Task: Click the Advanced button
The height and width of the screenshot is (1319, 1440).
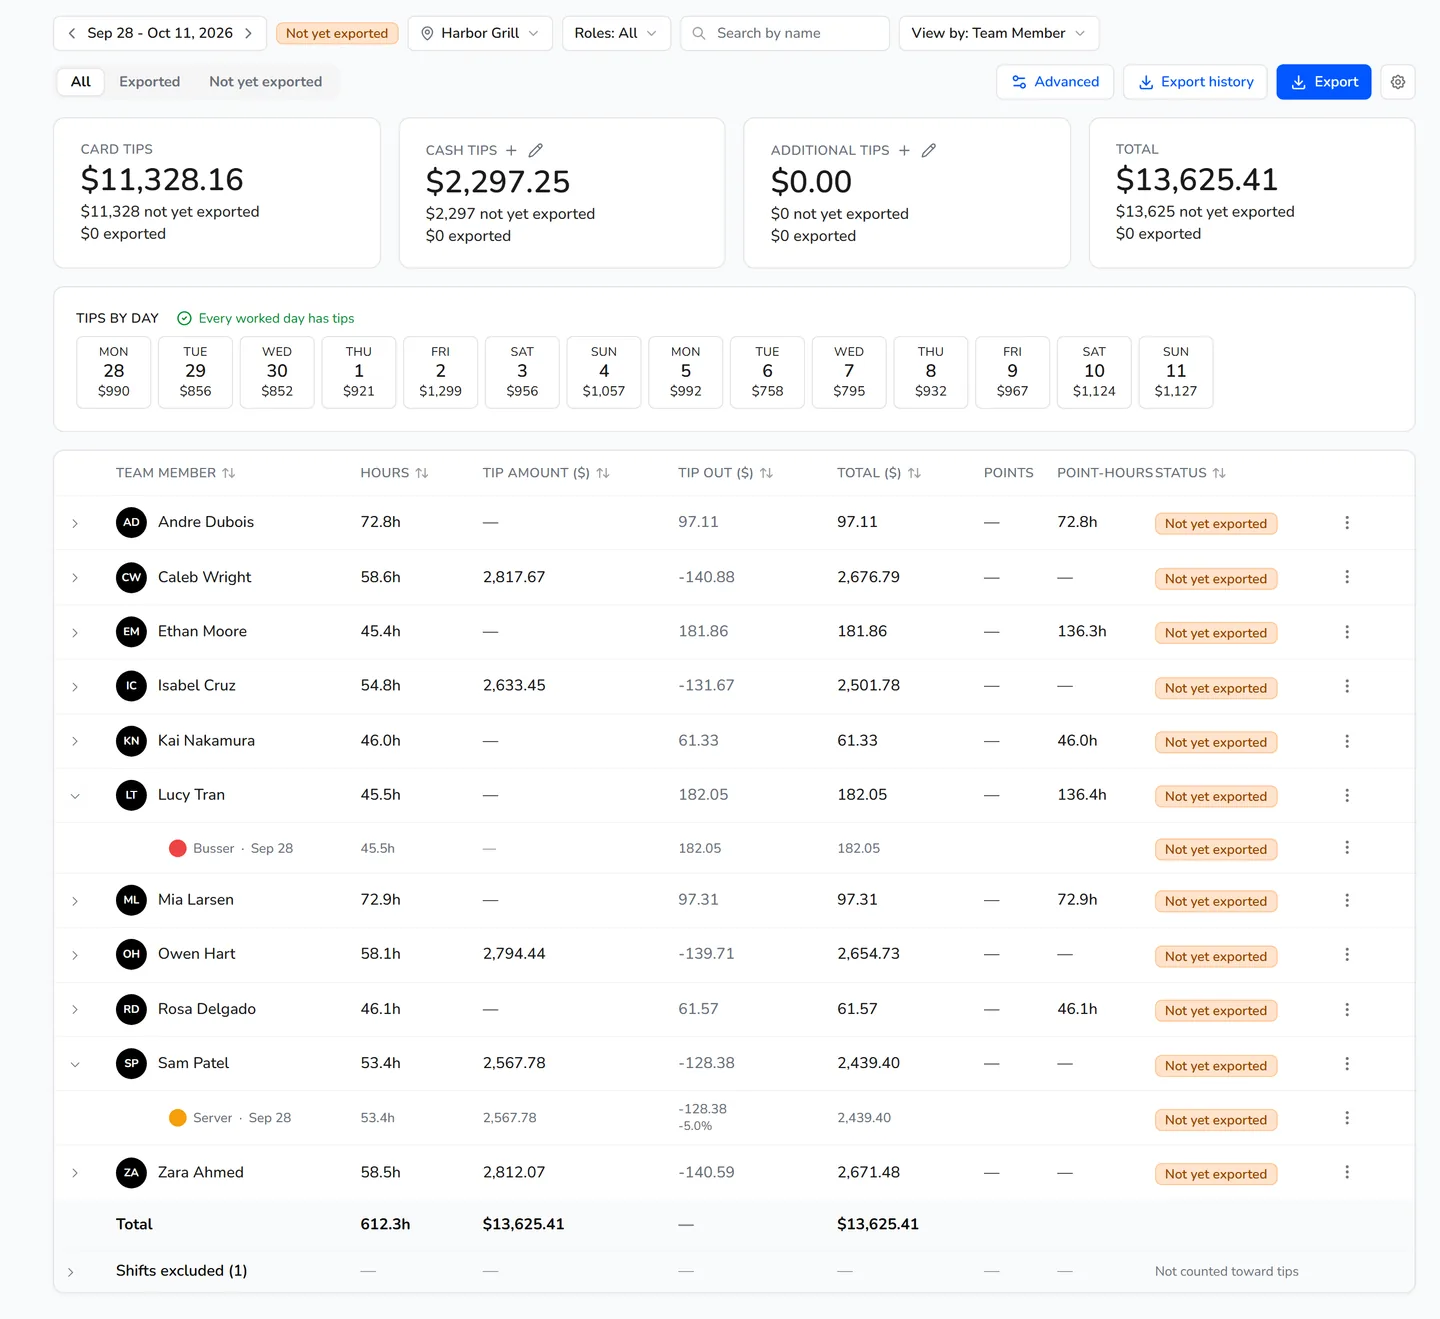Action: click(1055, 82)
